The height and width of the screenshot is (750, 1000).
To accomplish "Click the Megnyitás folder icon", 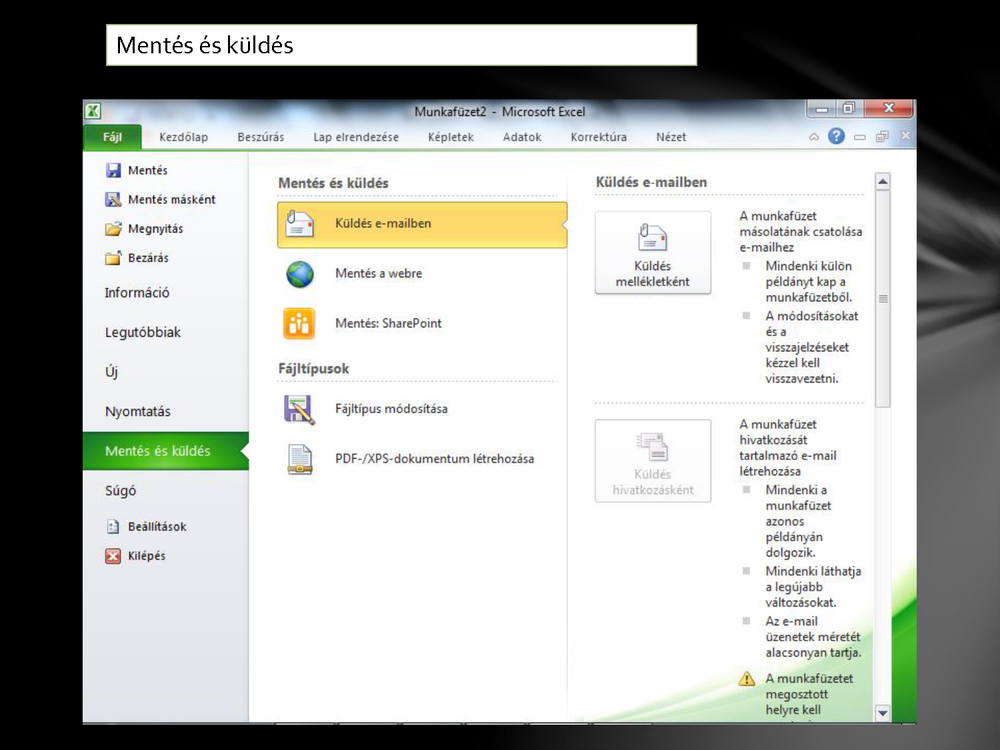I will tap(114, 229).
